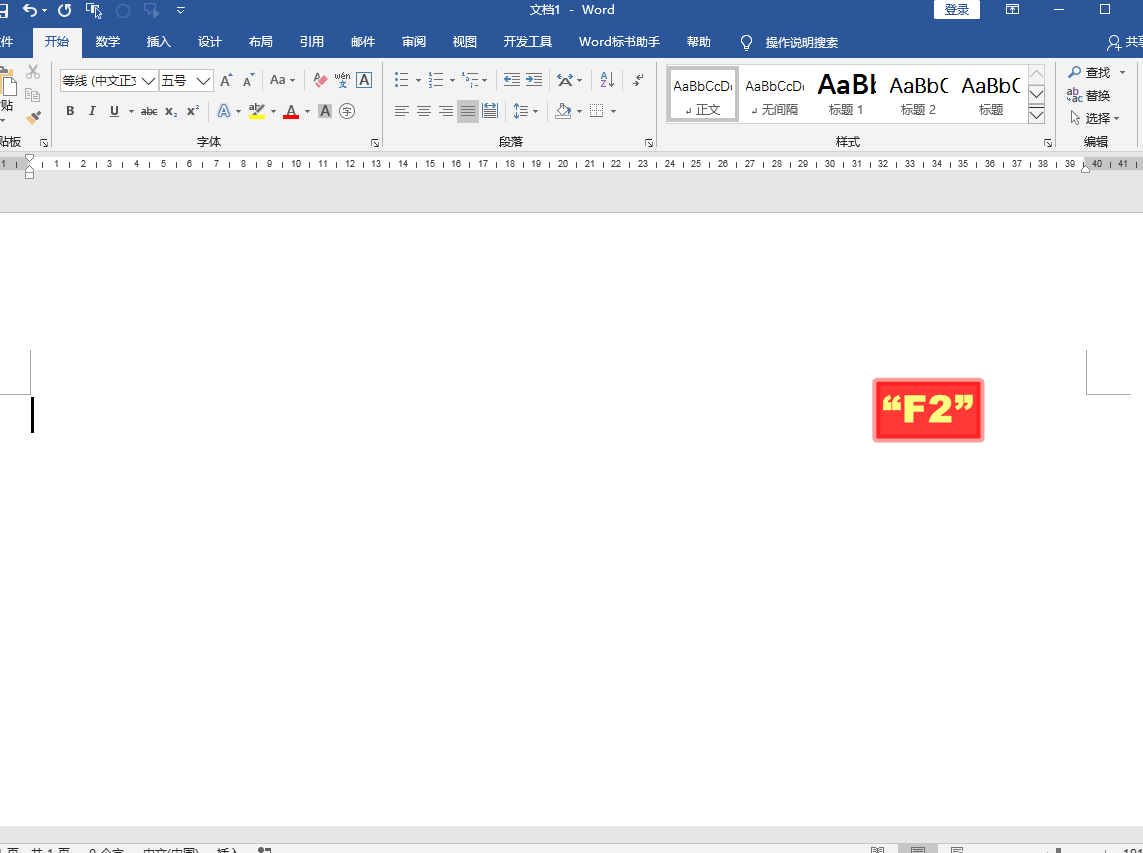The image size is (1143, 853).
Task: Open the 插入 tab
Action: point(158,42)
